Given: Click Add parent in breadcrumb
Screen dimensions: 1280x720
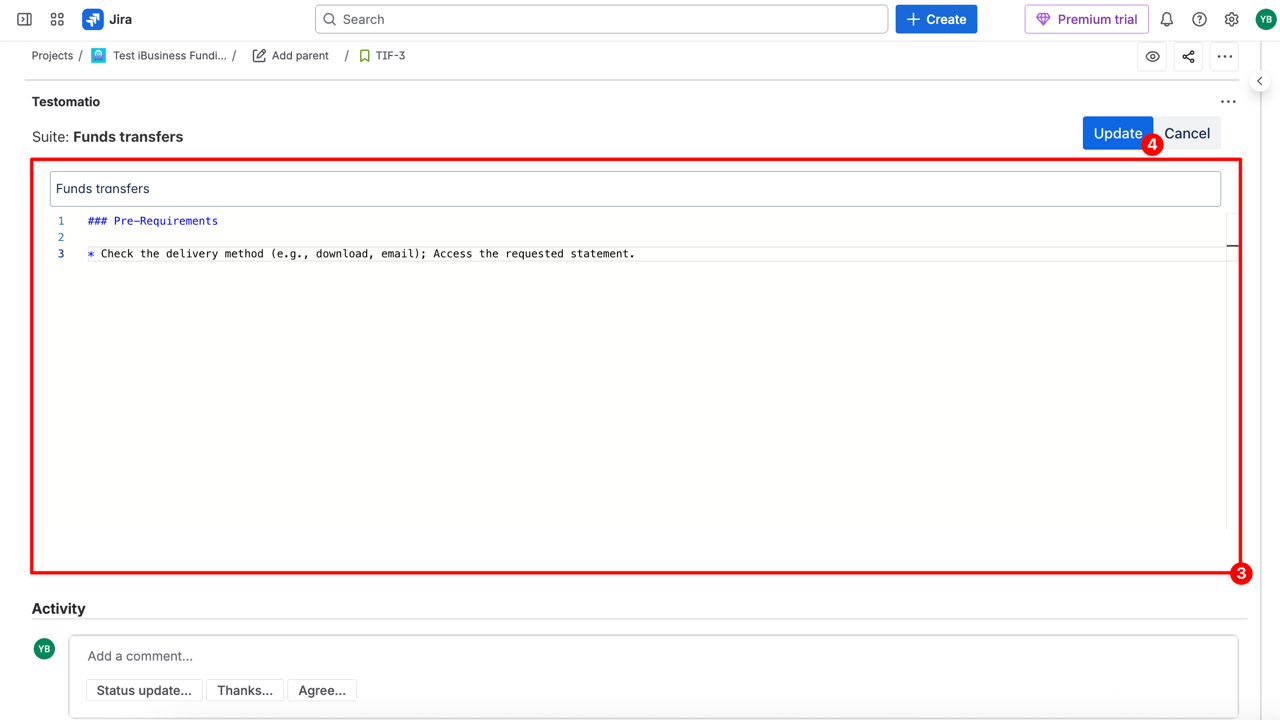Looking at the screenshot, I should pyautogui.click(x=290, y=56).
